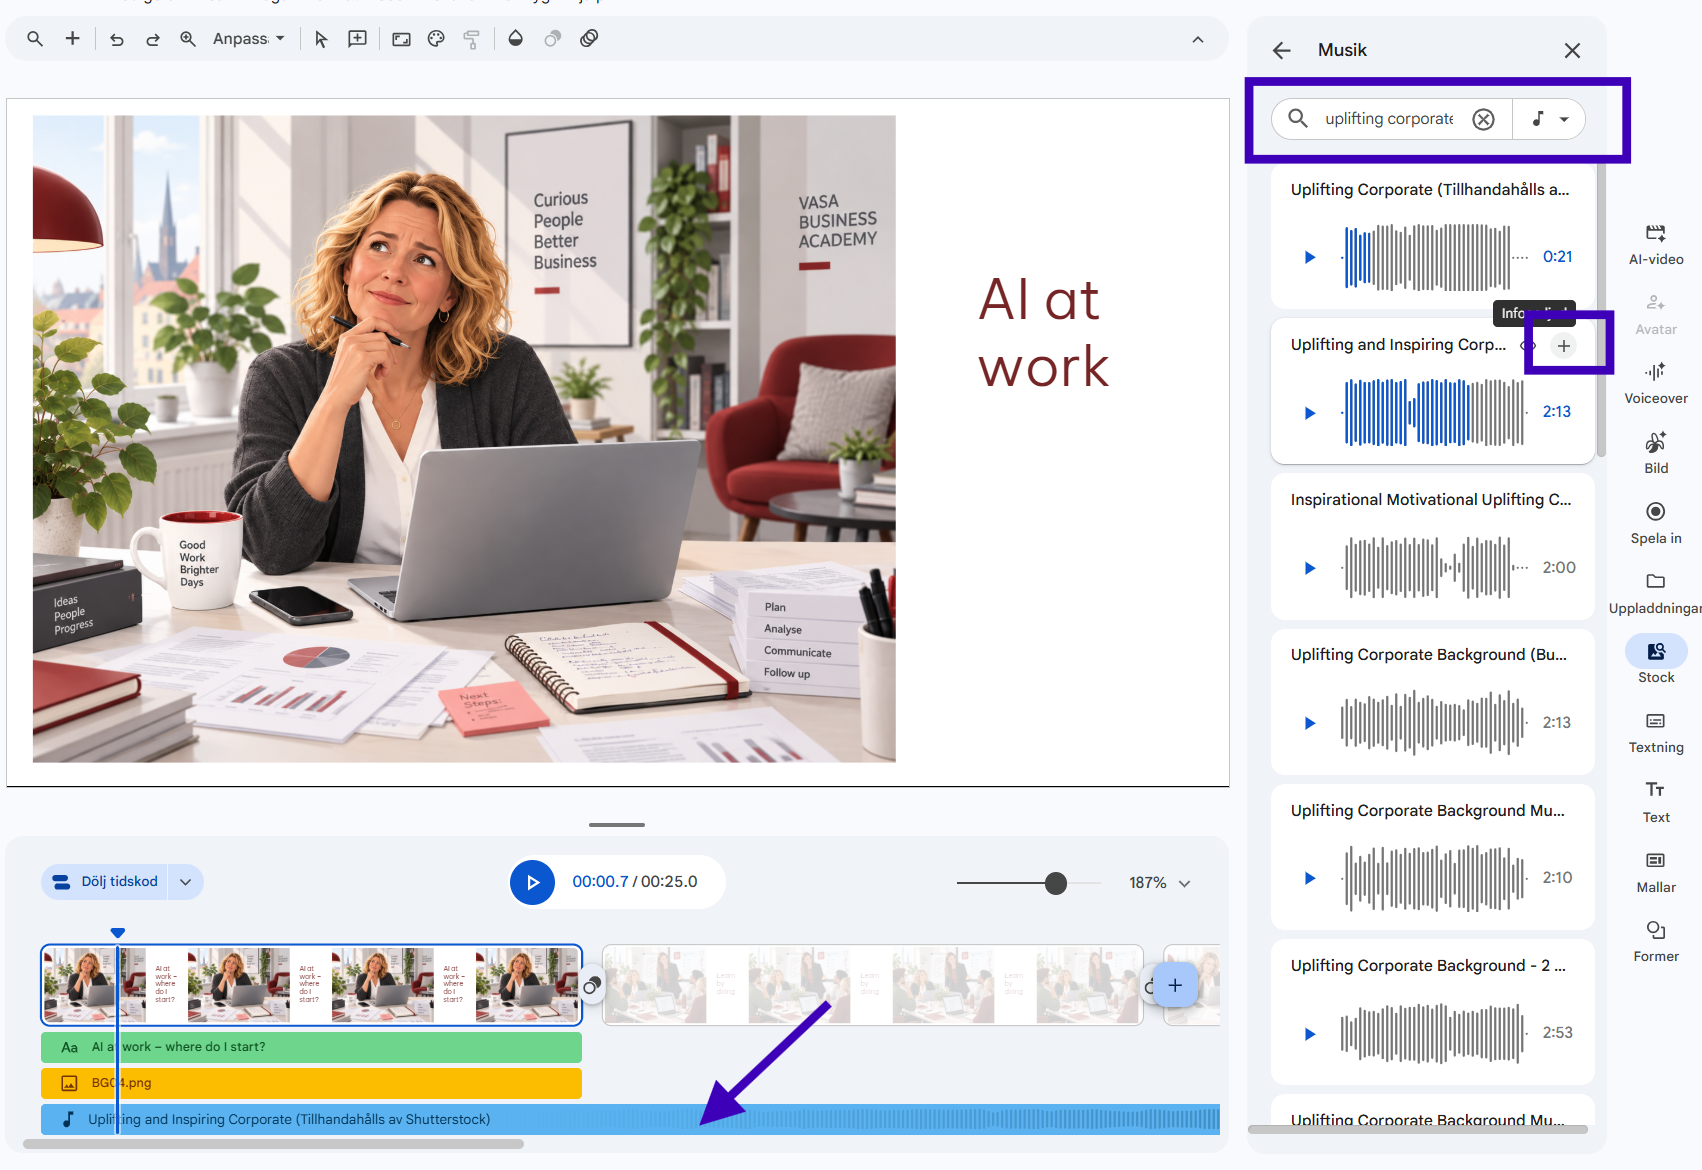Open the theme palette icon
Image resolution: width=1702 pixels, height=1170 pixels.
pos(436,39)
